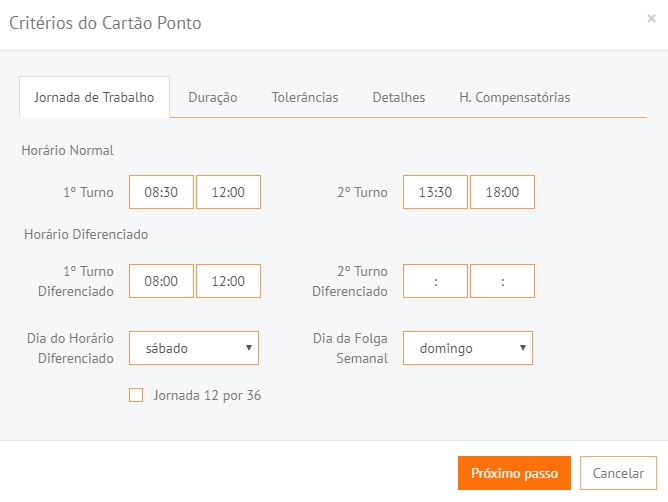Click the 1º Turno start time 08:30
This screenshot has width=668, height=502.
pyautogui.click(x=161, y=192)
